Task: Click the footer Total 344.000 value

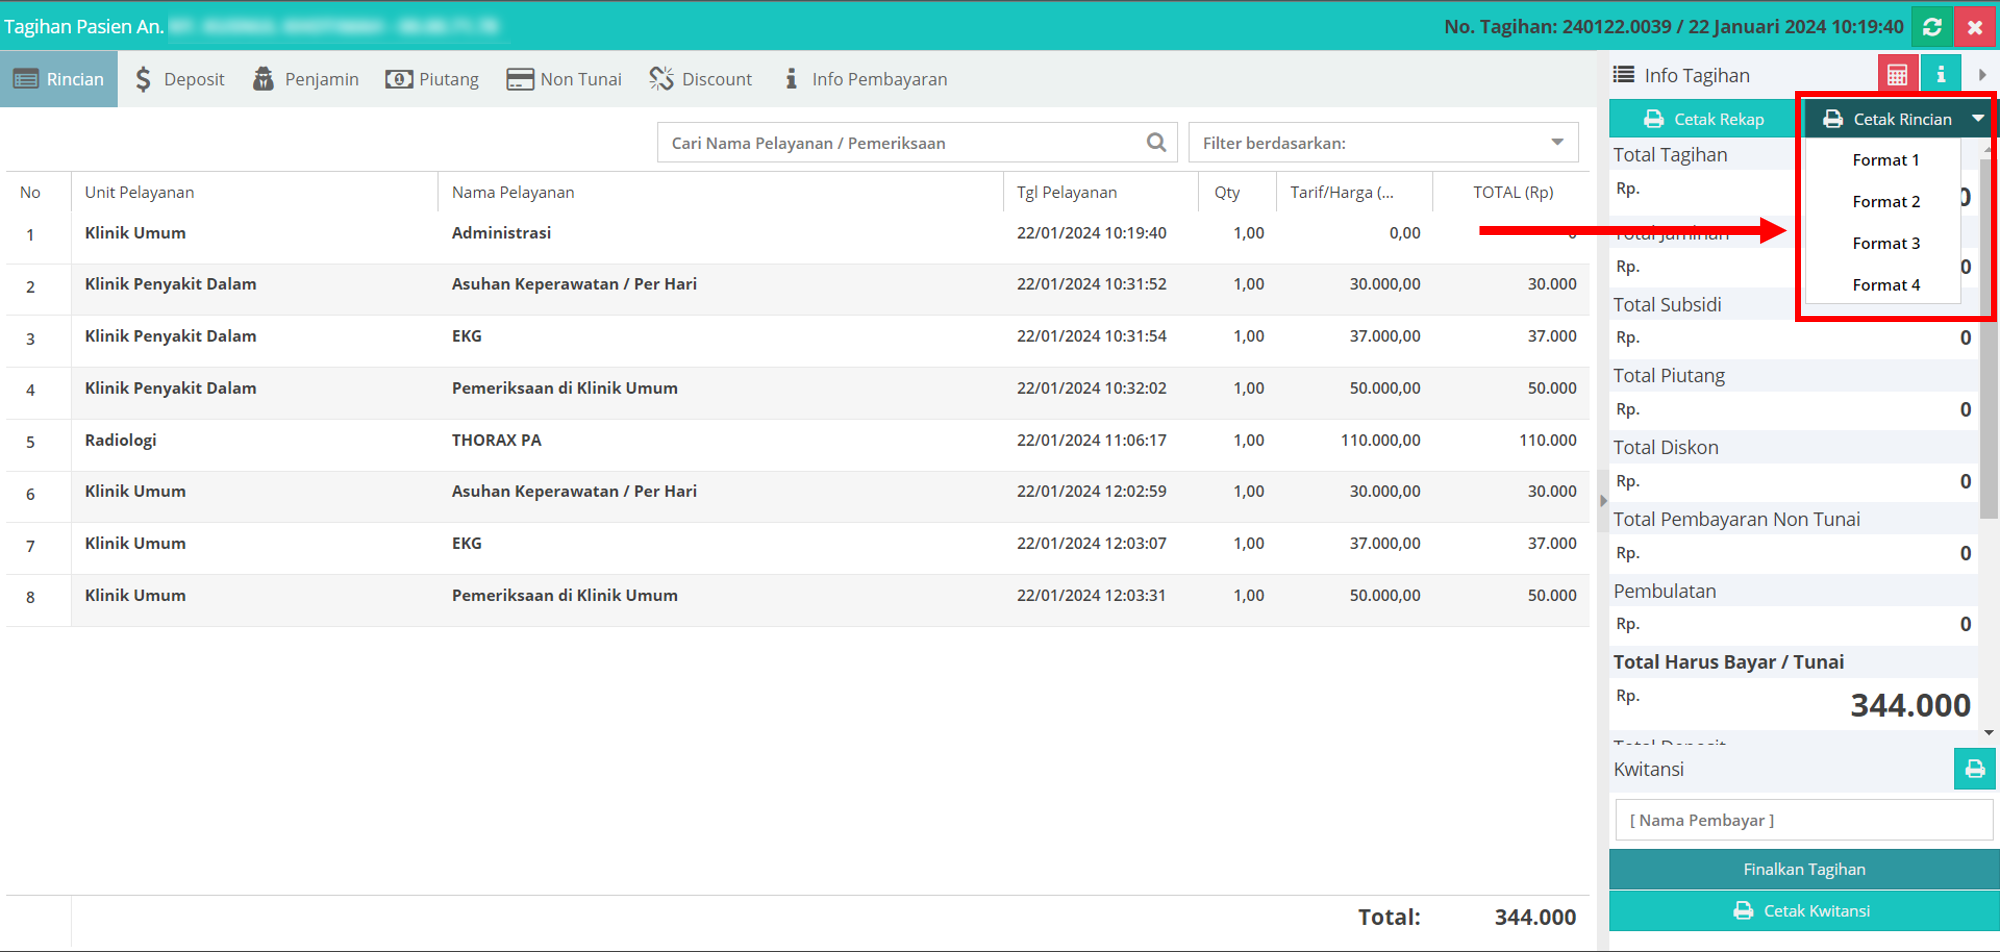Action: click(1535, 917)
